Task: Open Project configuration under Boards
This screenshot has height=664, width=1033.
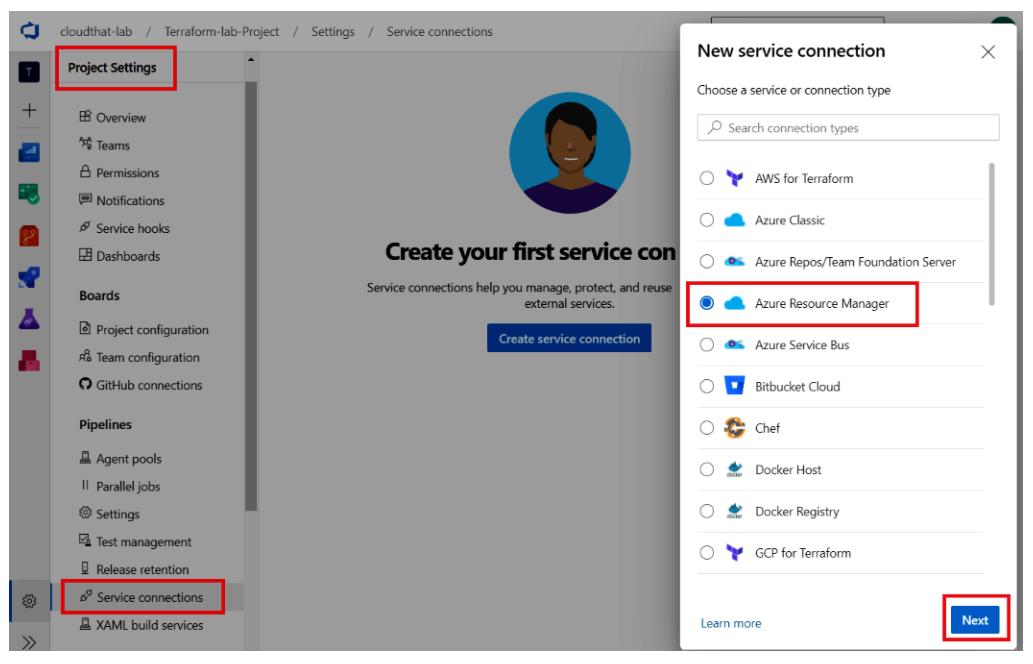Action: [152, 329]
